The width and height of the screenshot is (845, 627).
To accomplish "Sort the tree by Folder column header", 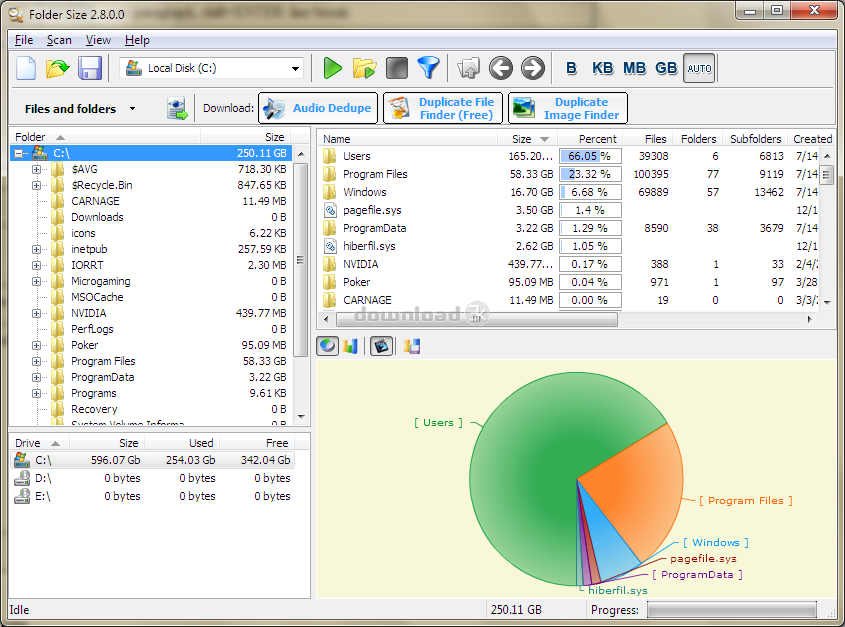I will click(105, 137).
